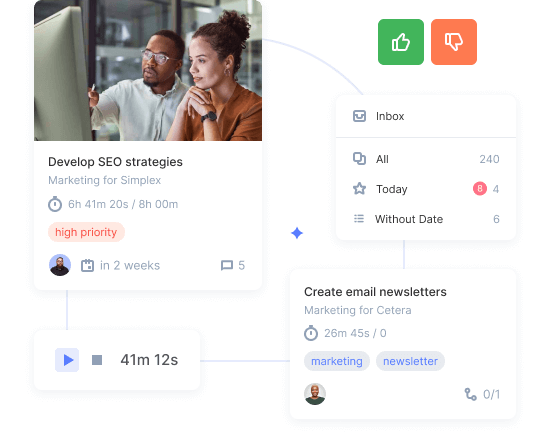This screenshot has width=536, height=439.
Task: Click subtasks icon showing 0/1
Action: click(470, 394)
